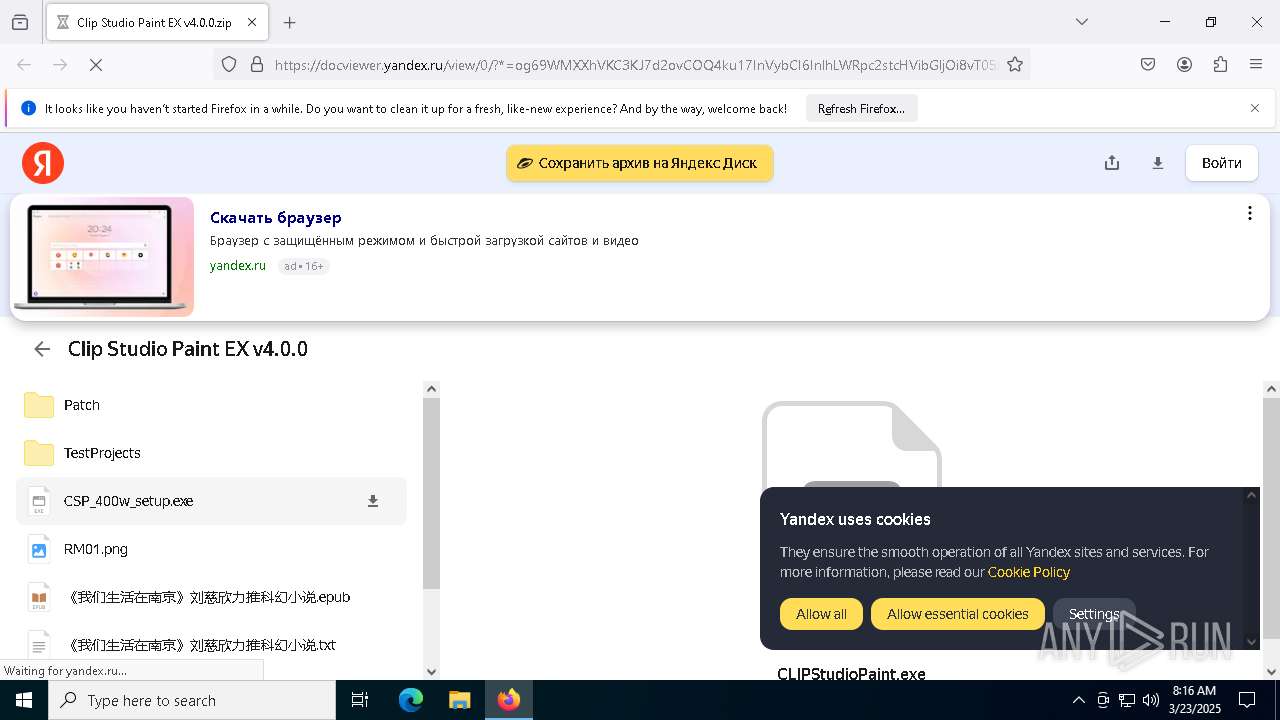1280x720 pixels.
Task: Open cookie Settings
Action: click(1094, 614)
